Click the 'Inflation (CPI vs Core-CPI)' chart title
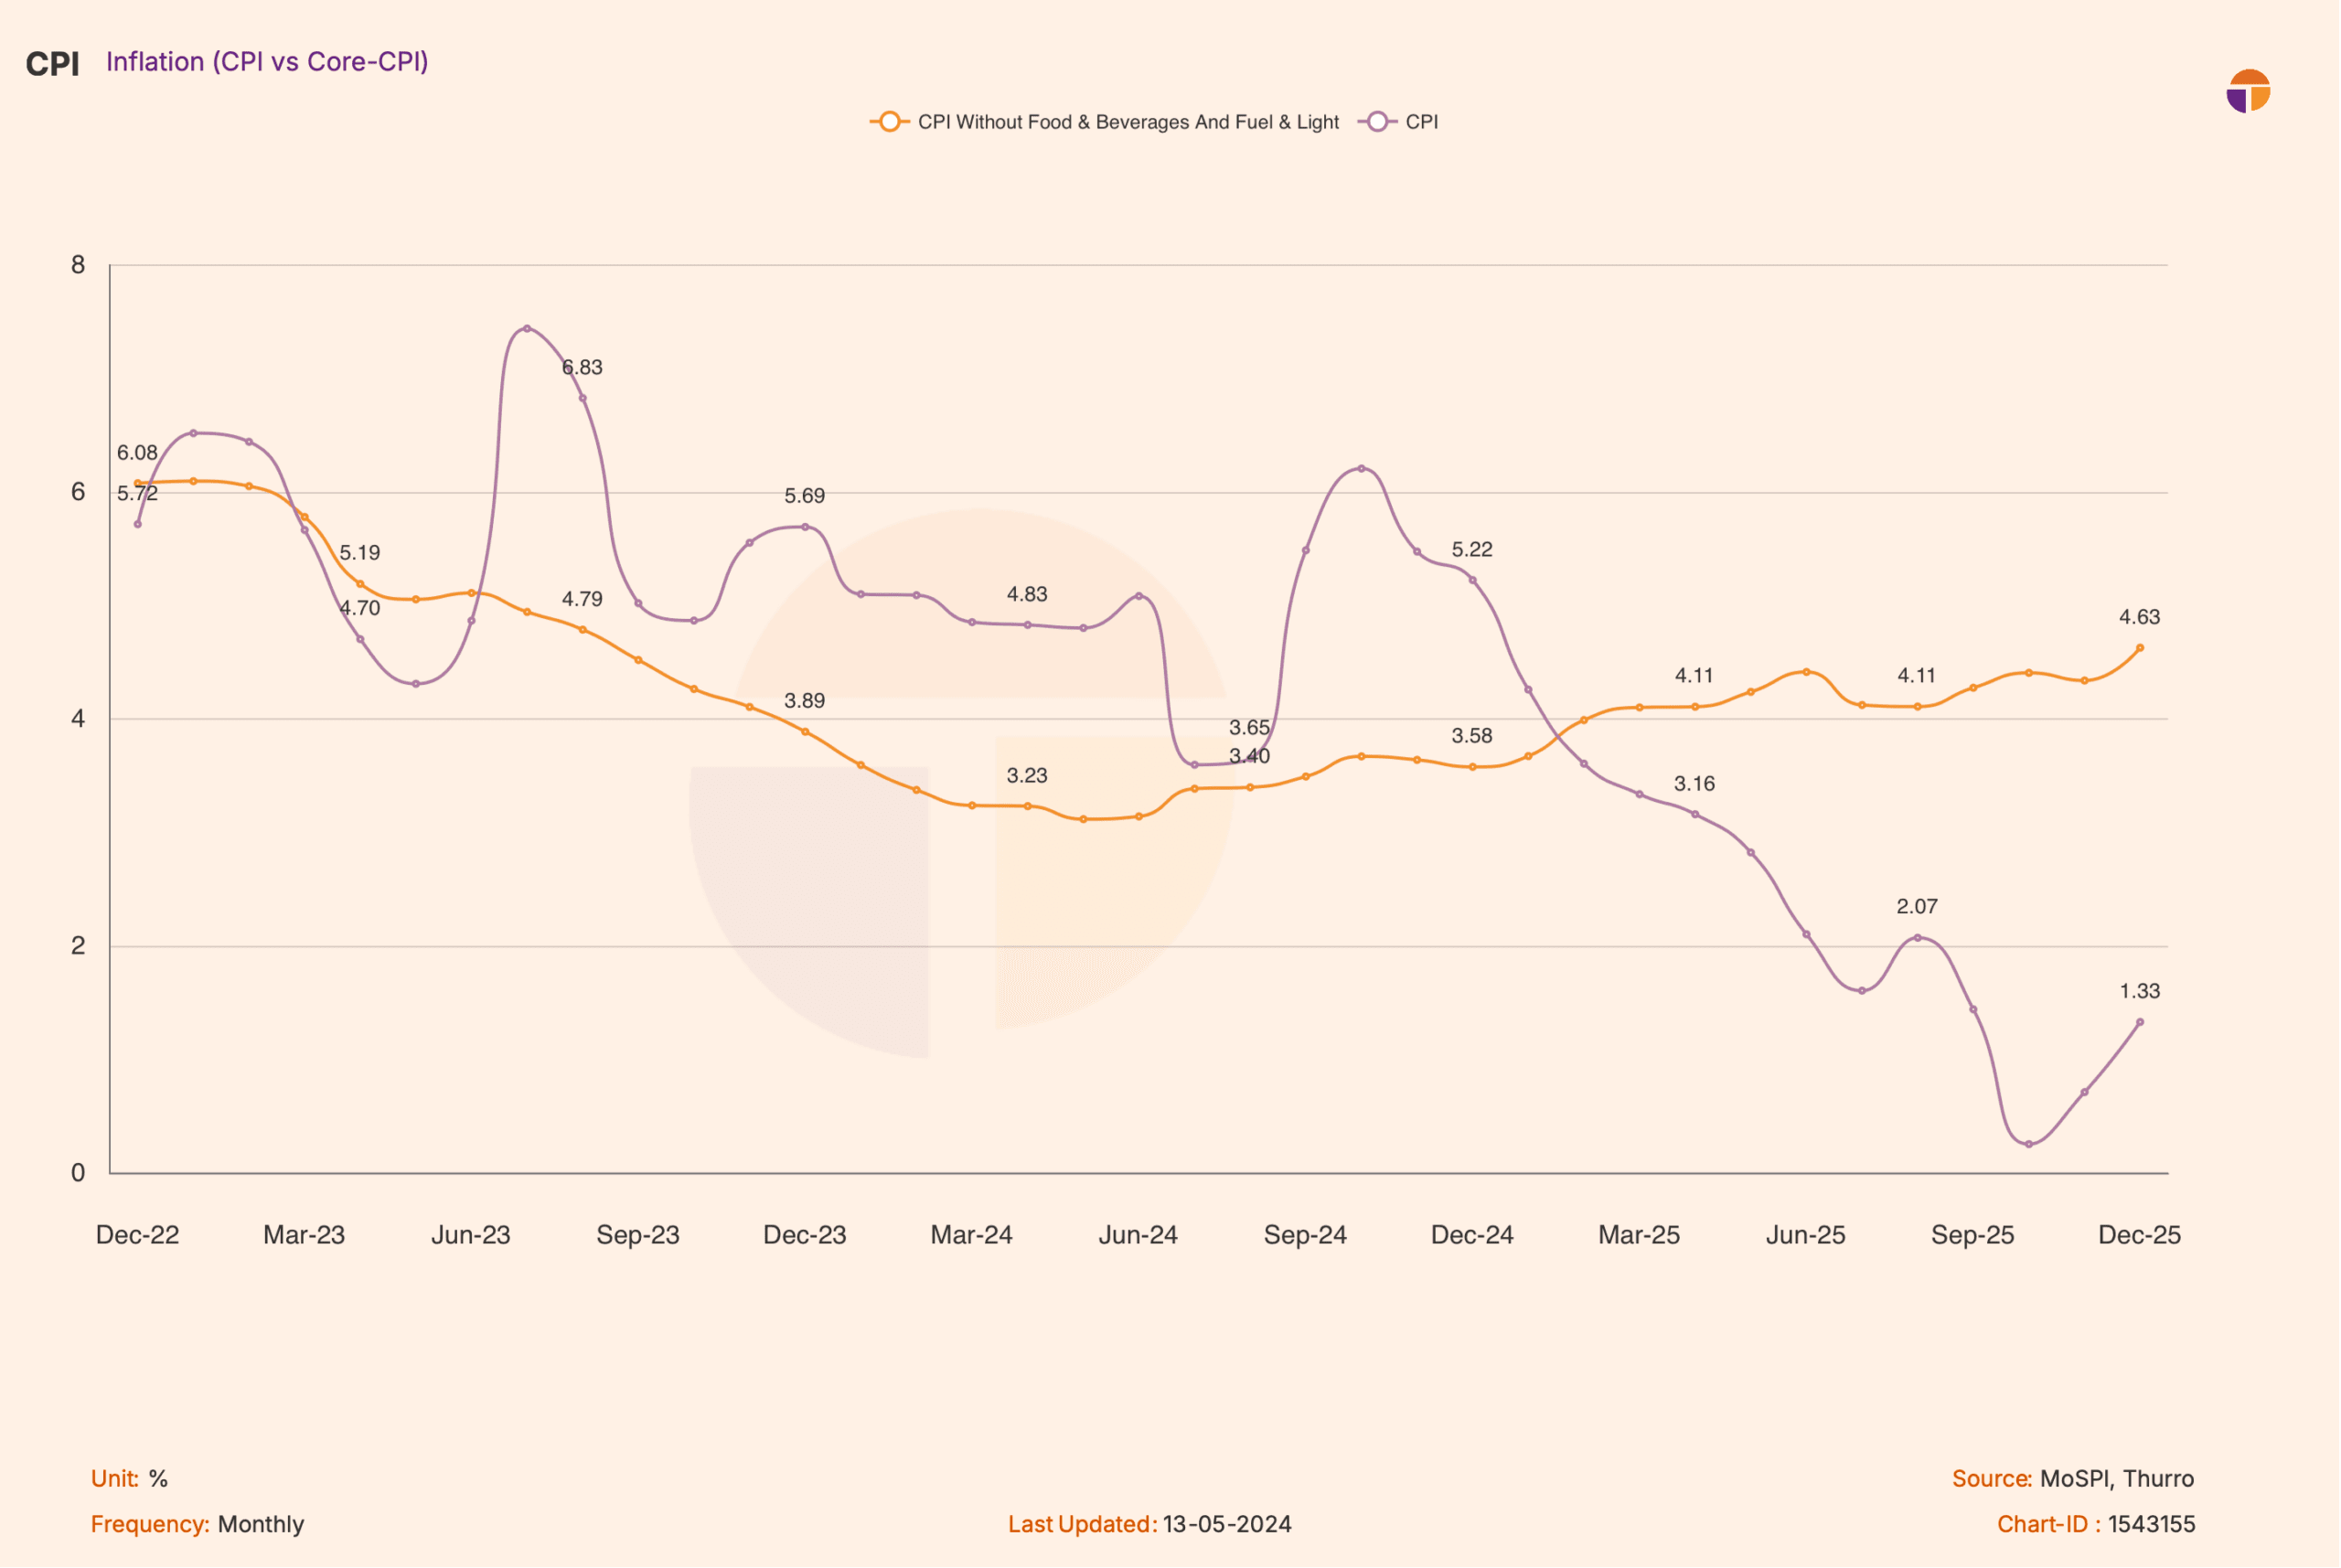Viewport: 2341px width, 1568px height. pyautogui.click(x=267, y=62)
